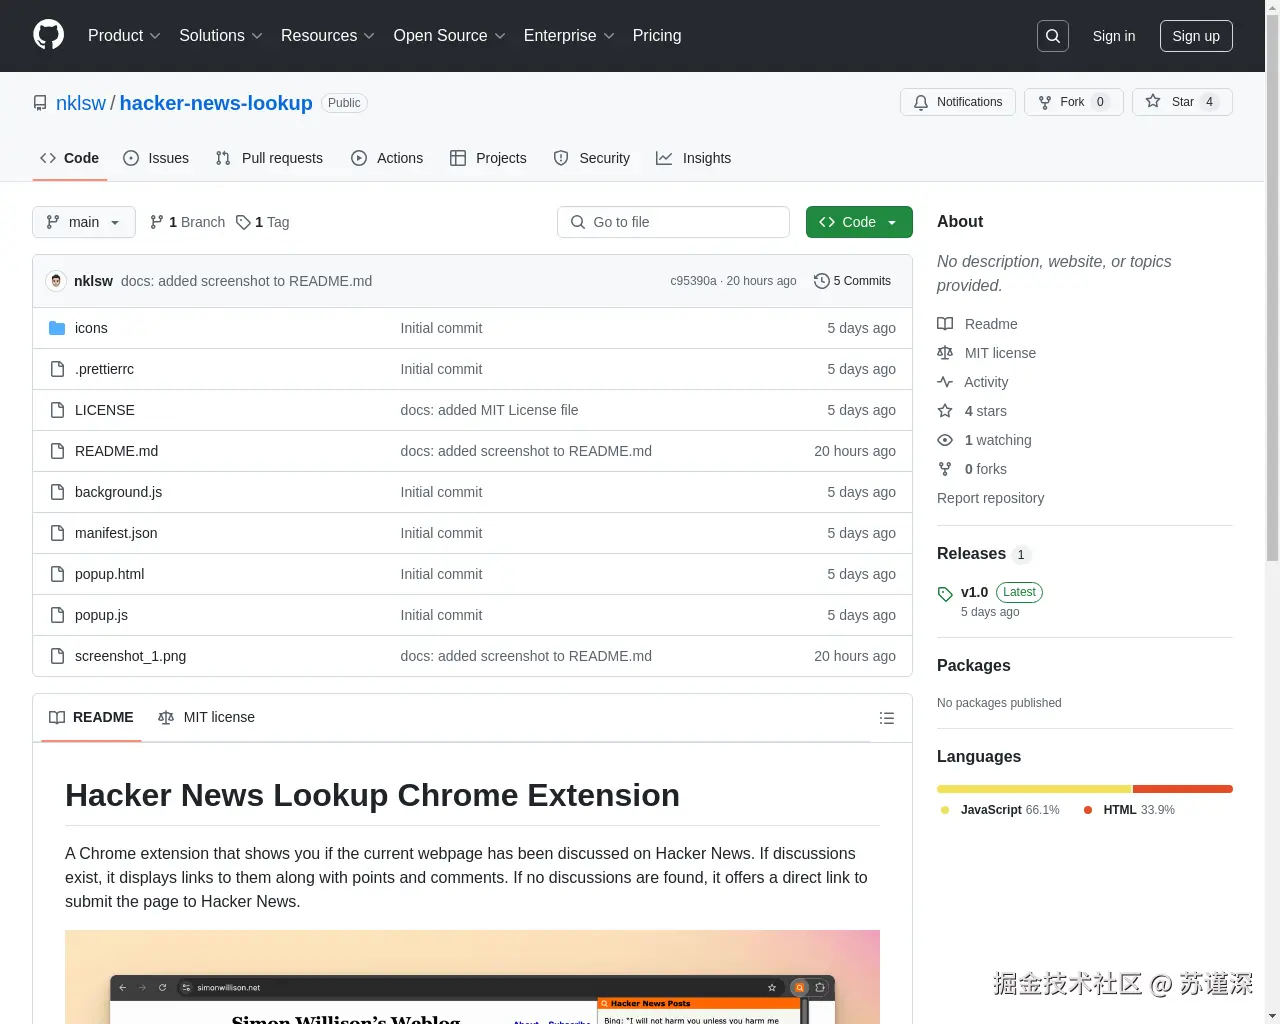Switch to the Issues tab

pyautogui.click(x=156, y=158)
